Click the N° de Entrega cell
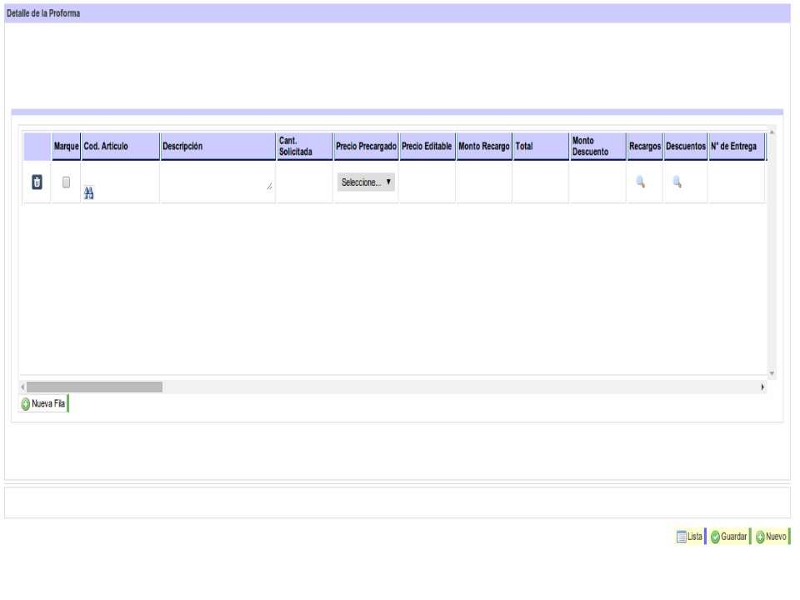This screenshot has height=600, width=800. point(735,183)
